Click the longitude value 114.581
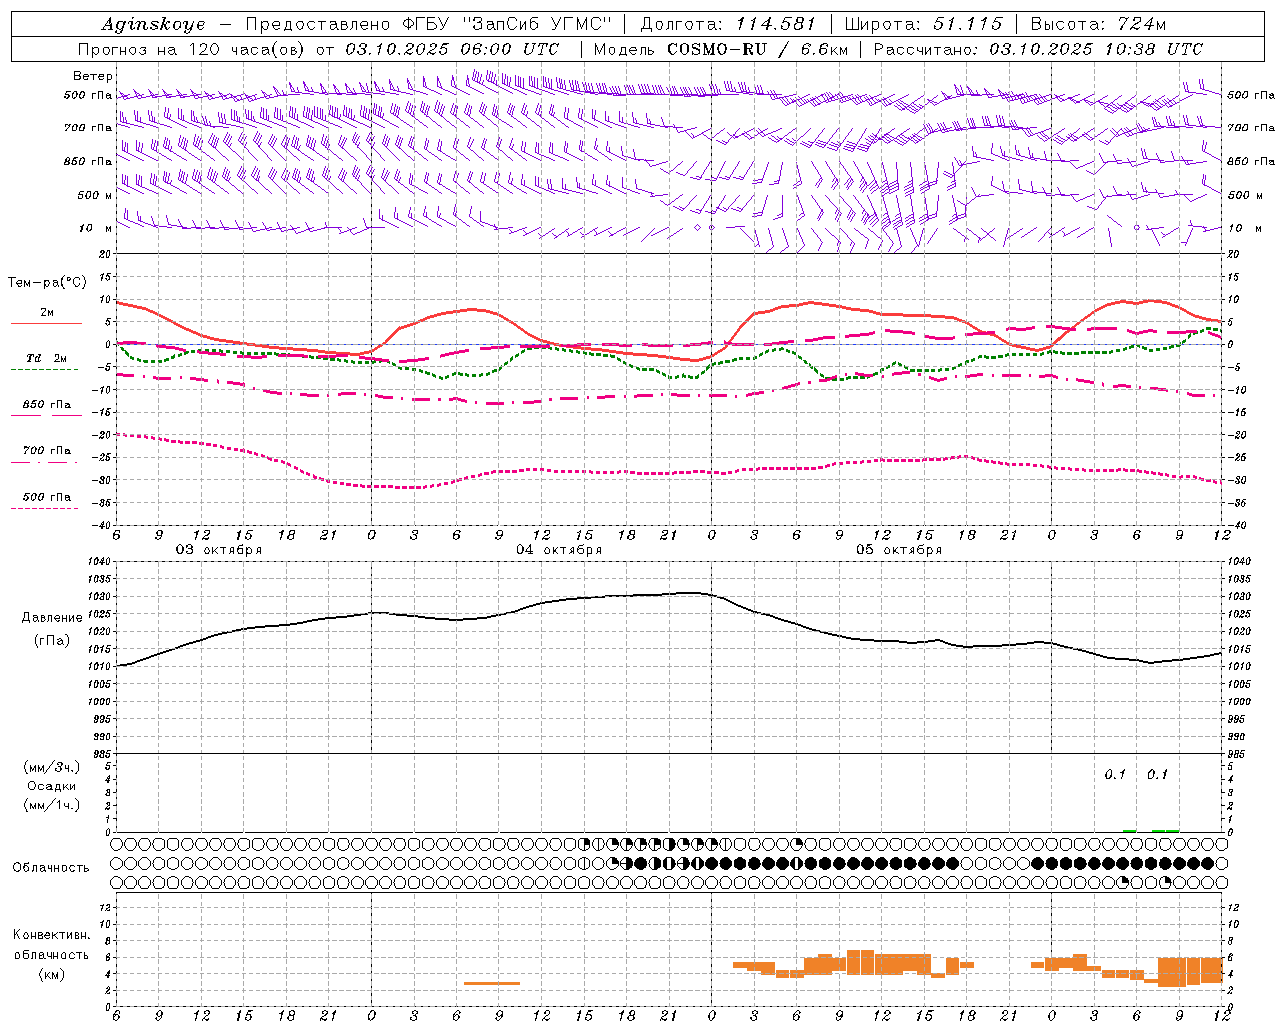Screen dimensions: 1280x1024 tap(776, 25)
